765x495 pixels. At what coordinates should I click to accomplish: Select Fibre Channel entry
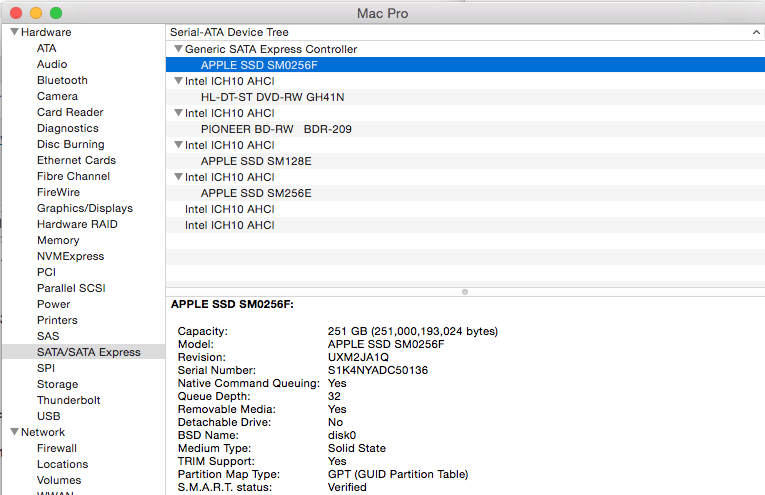(73, 176)
